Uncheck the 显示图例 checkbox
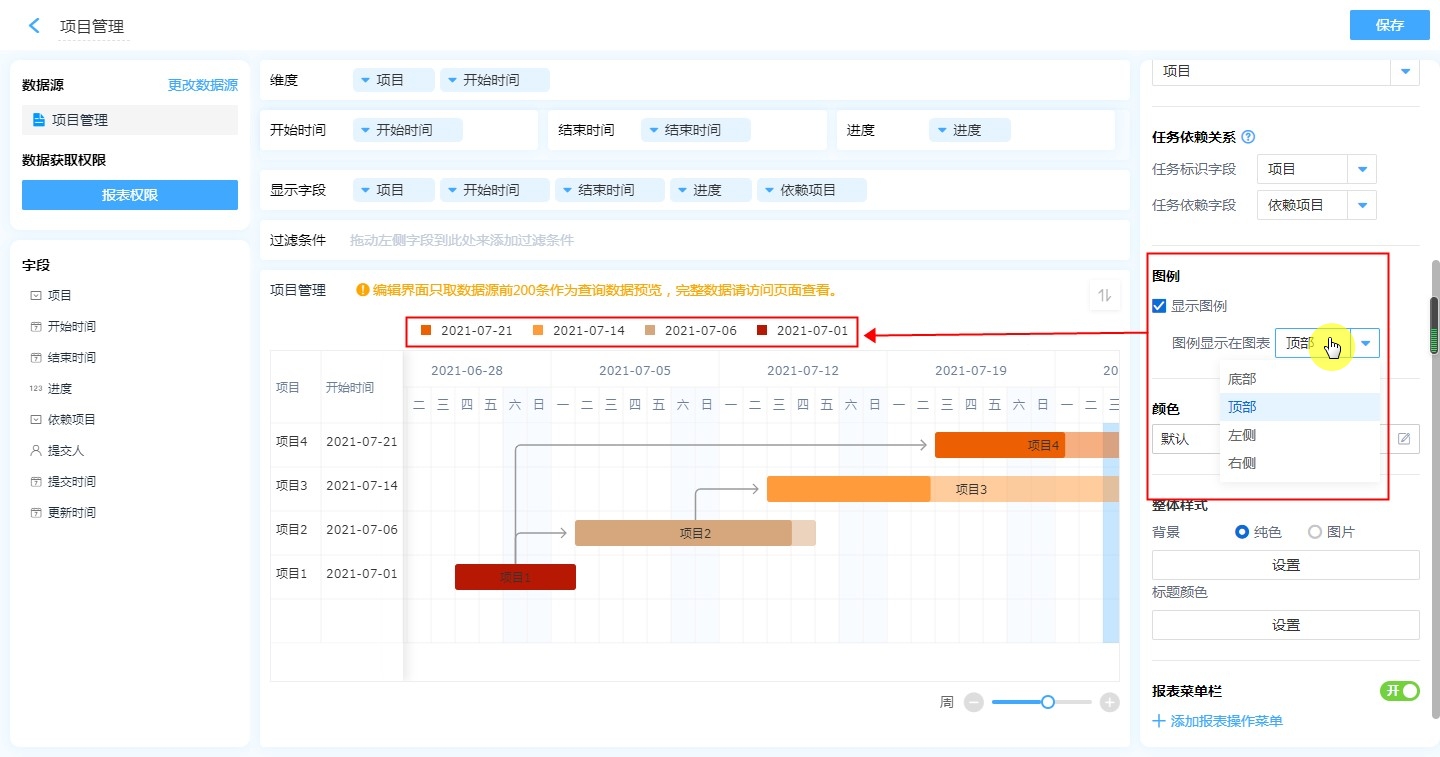The height and width of the screenshot is (757, 1440). [x=1160, y=306]
